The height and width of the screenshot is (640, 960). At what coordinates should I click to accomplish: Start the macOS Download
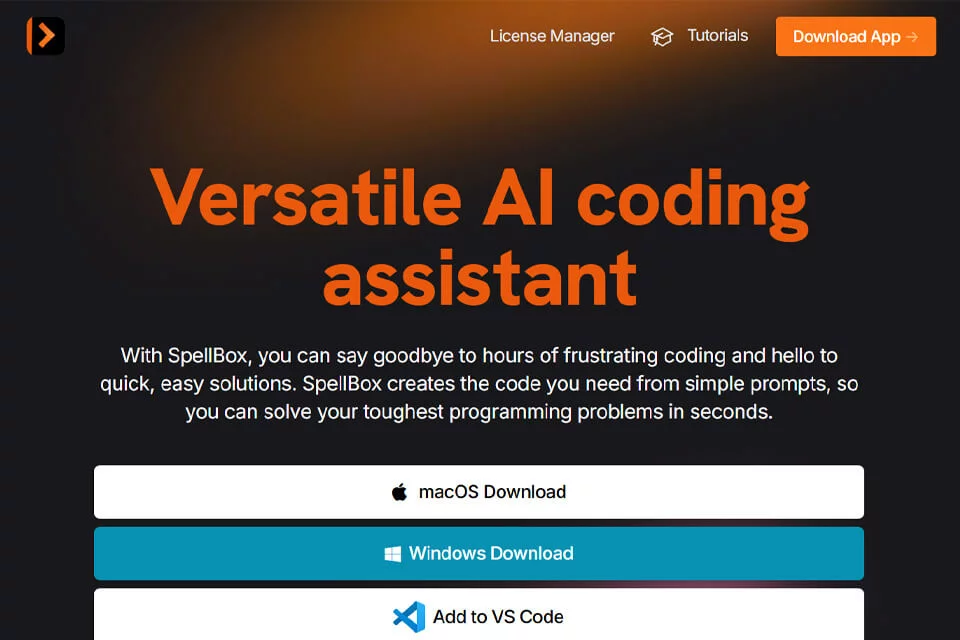coord(479,492)
